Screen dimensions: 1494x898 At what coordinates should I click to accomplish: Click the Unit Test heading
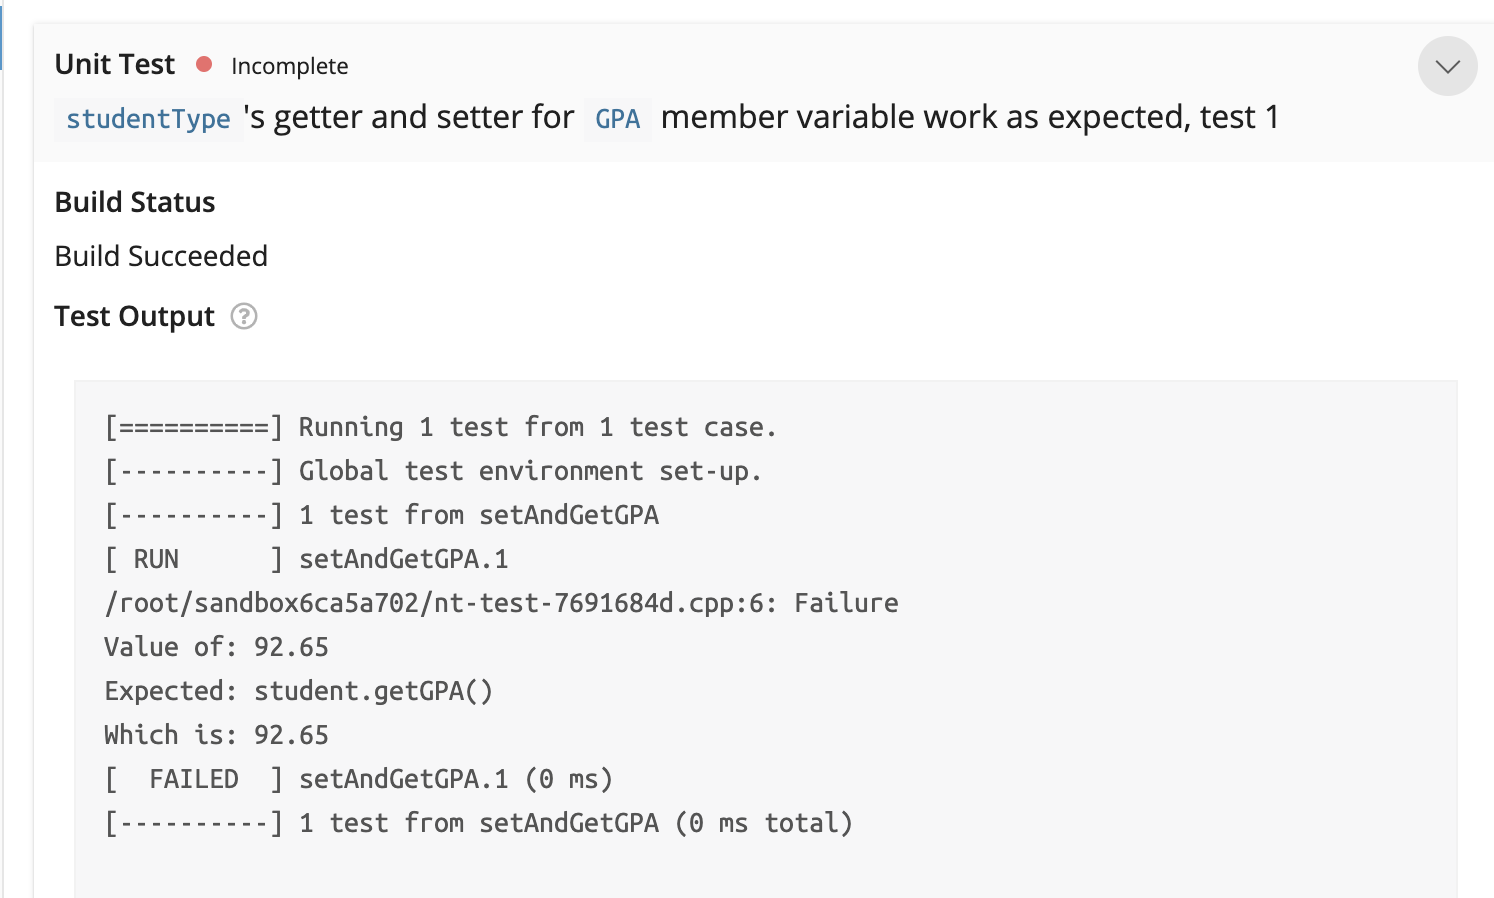pos(115,65)
